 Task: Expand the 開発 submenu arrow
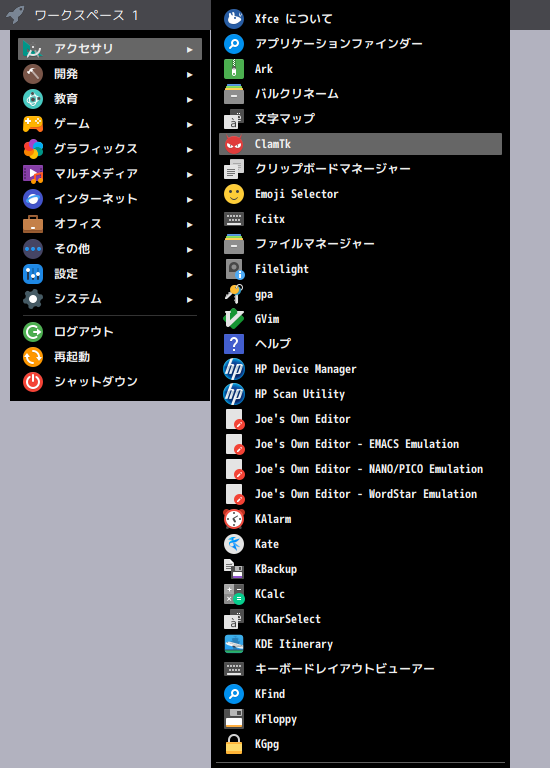190,74
